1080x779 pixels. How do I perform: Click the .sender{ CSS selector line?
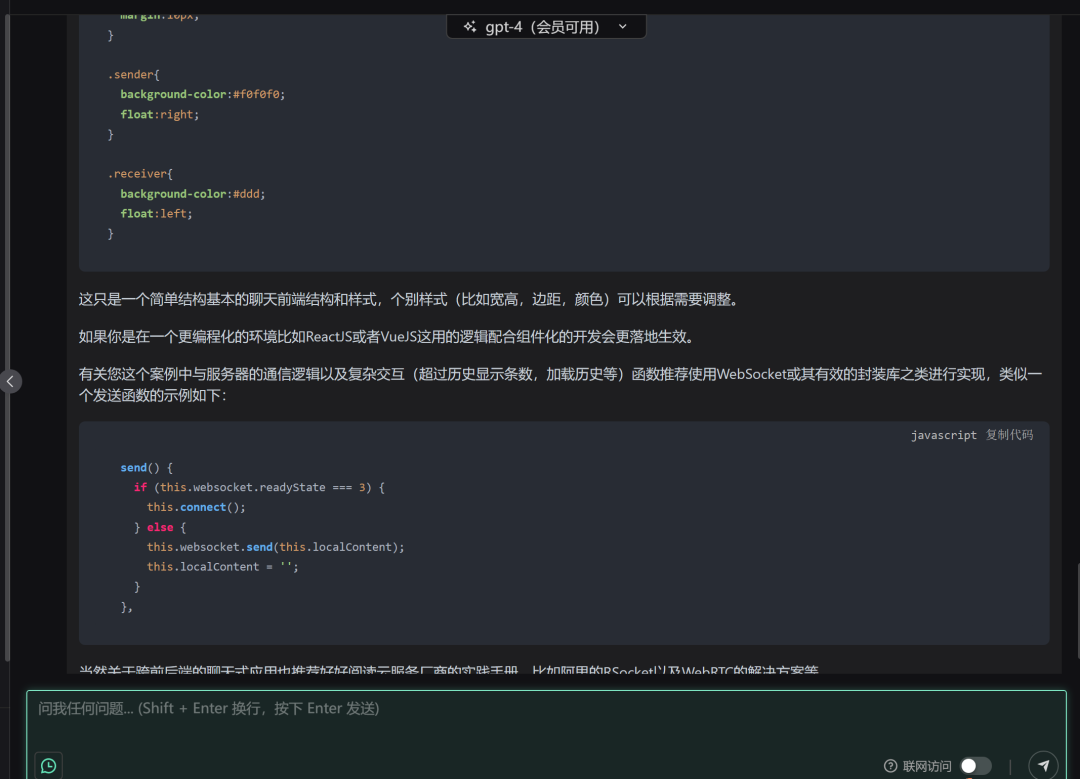pyautogui.click(x=134, y=74)
